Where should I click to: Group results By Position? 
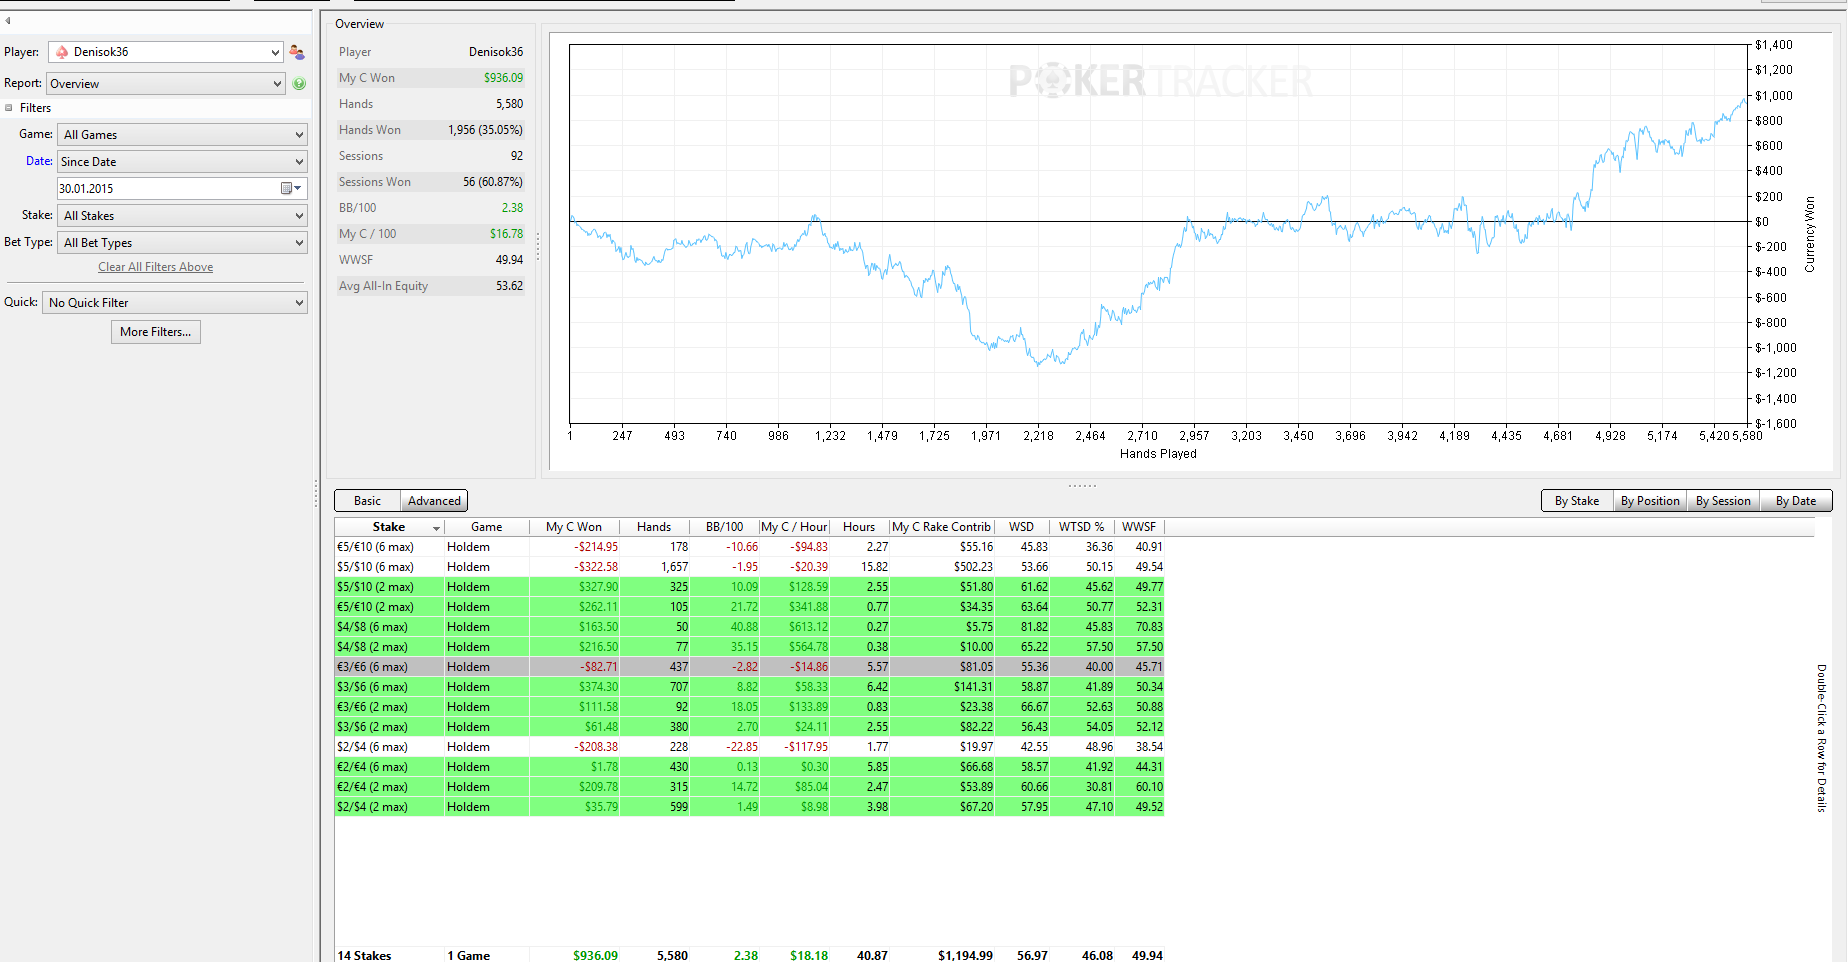click(x=1650, y=501)
